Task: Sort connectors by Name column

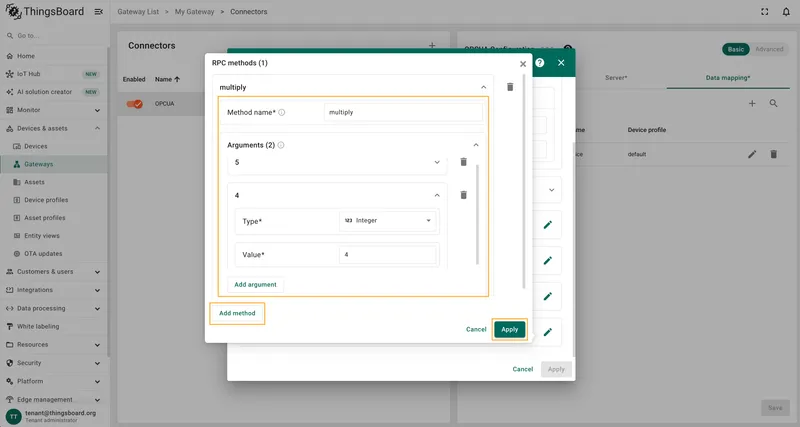Action: [x=167, y=80]
